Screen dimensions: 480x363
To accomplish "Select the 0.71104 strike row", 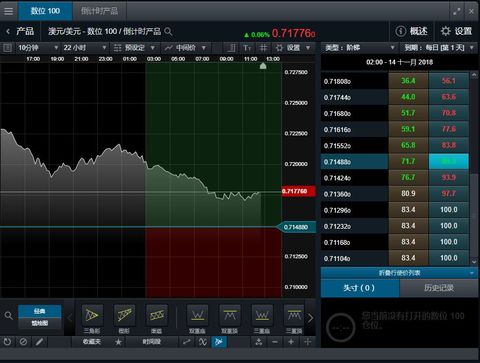I will [354, 258].
